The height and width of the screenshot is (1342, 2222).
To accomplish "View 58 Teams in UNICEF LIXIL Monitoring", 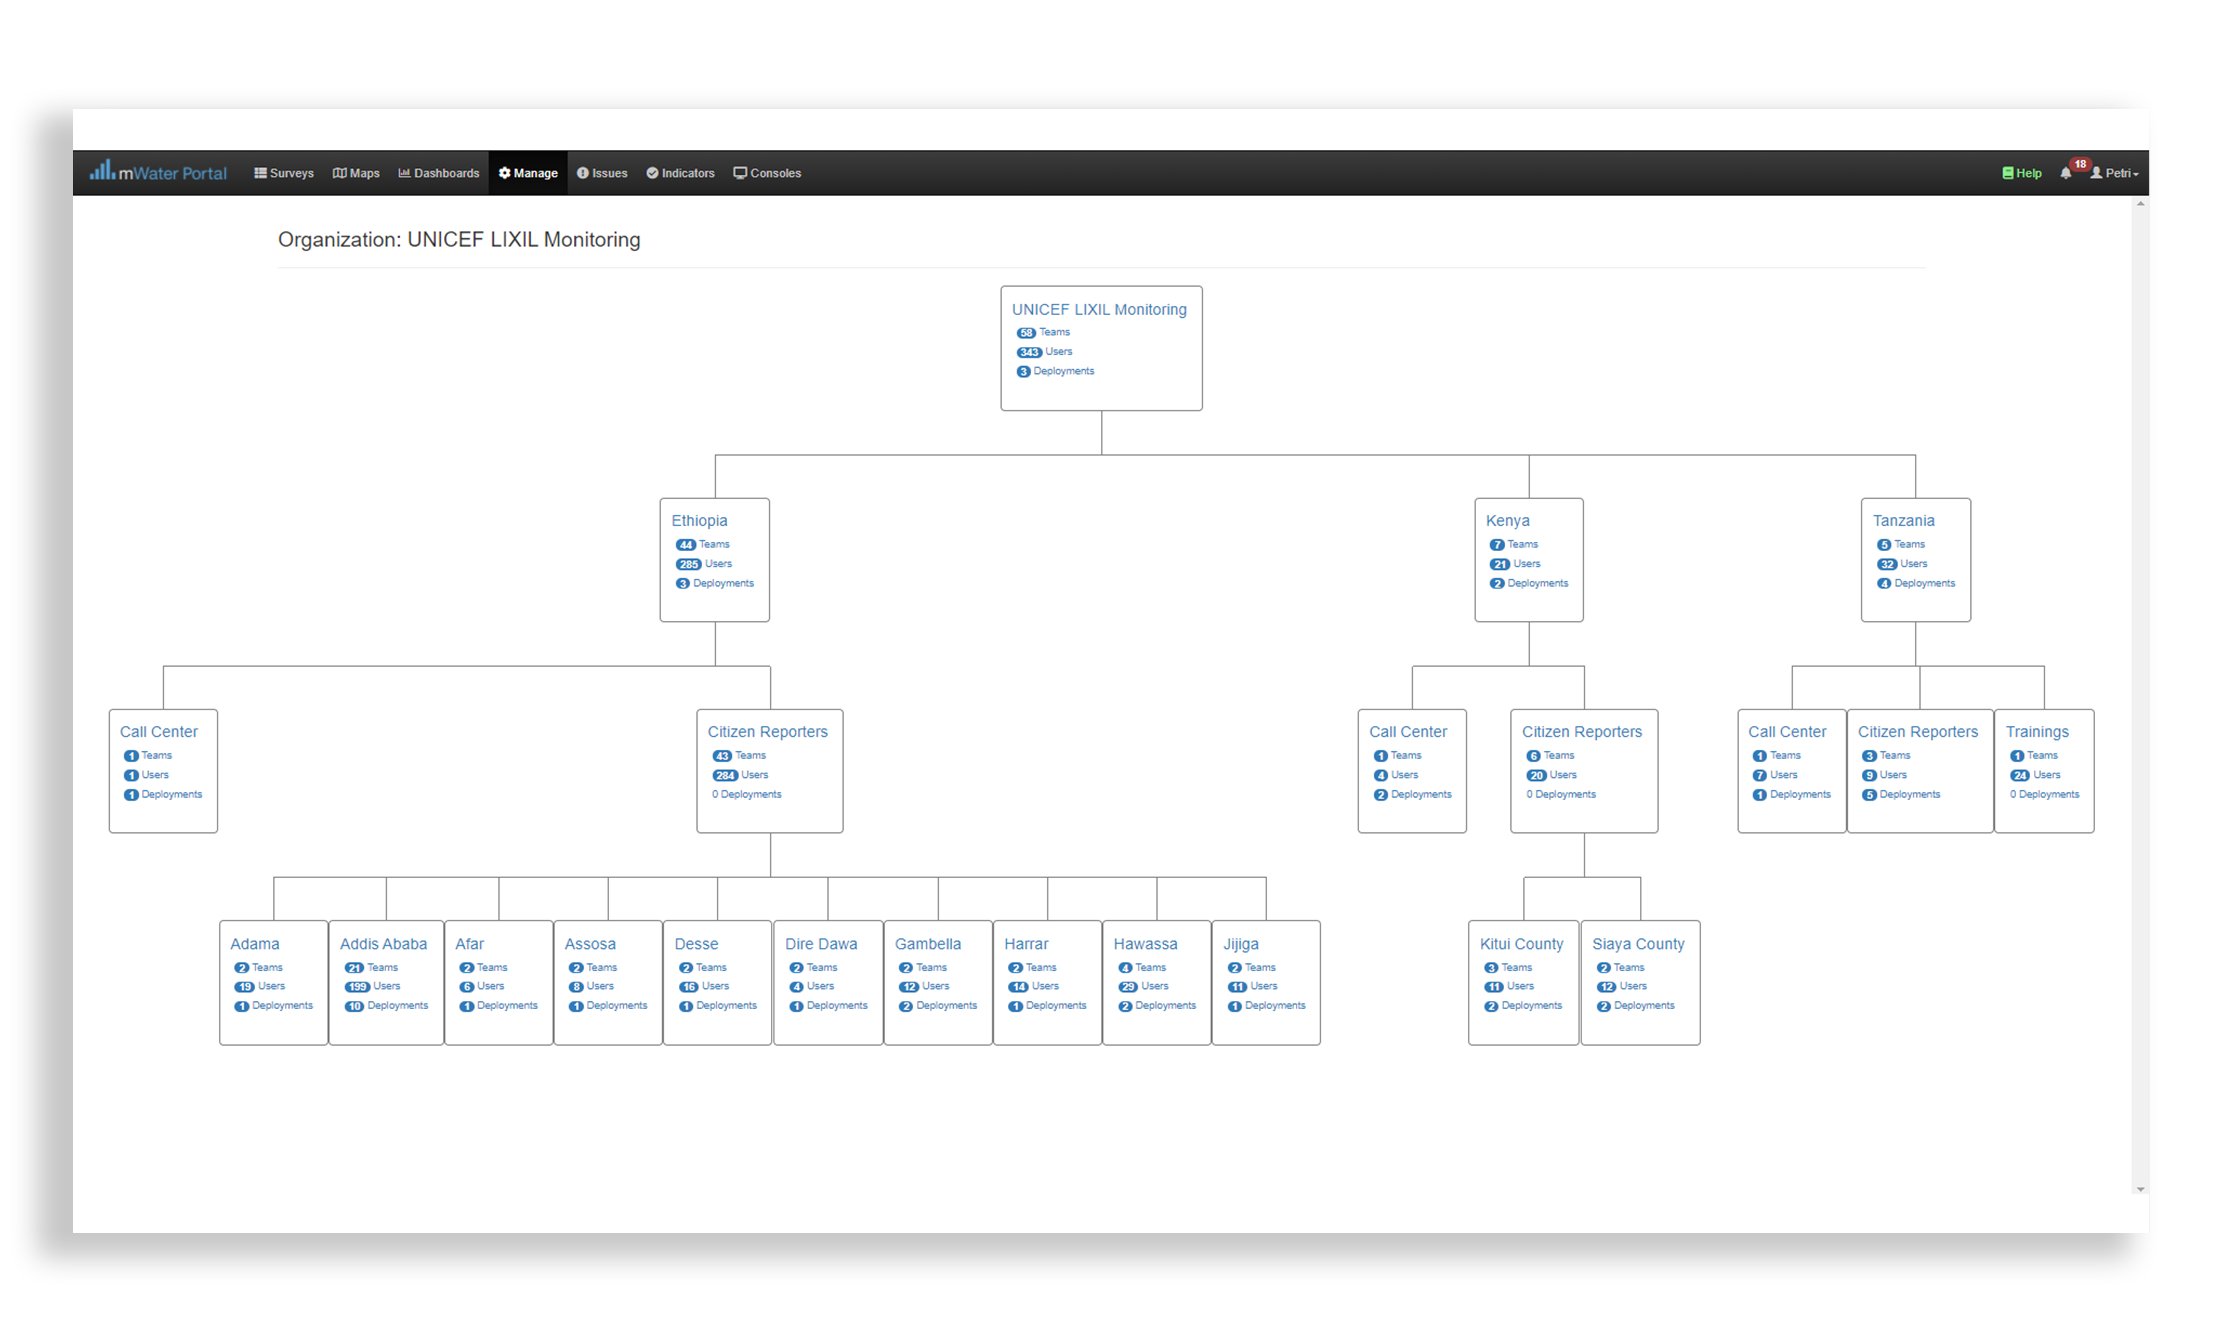I will 1043,332.
